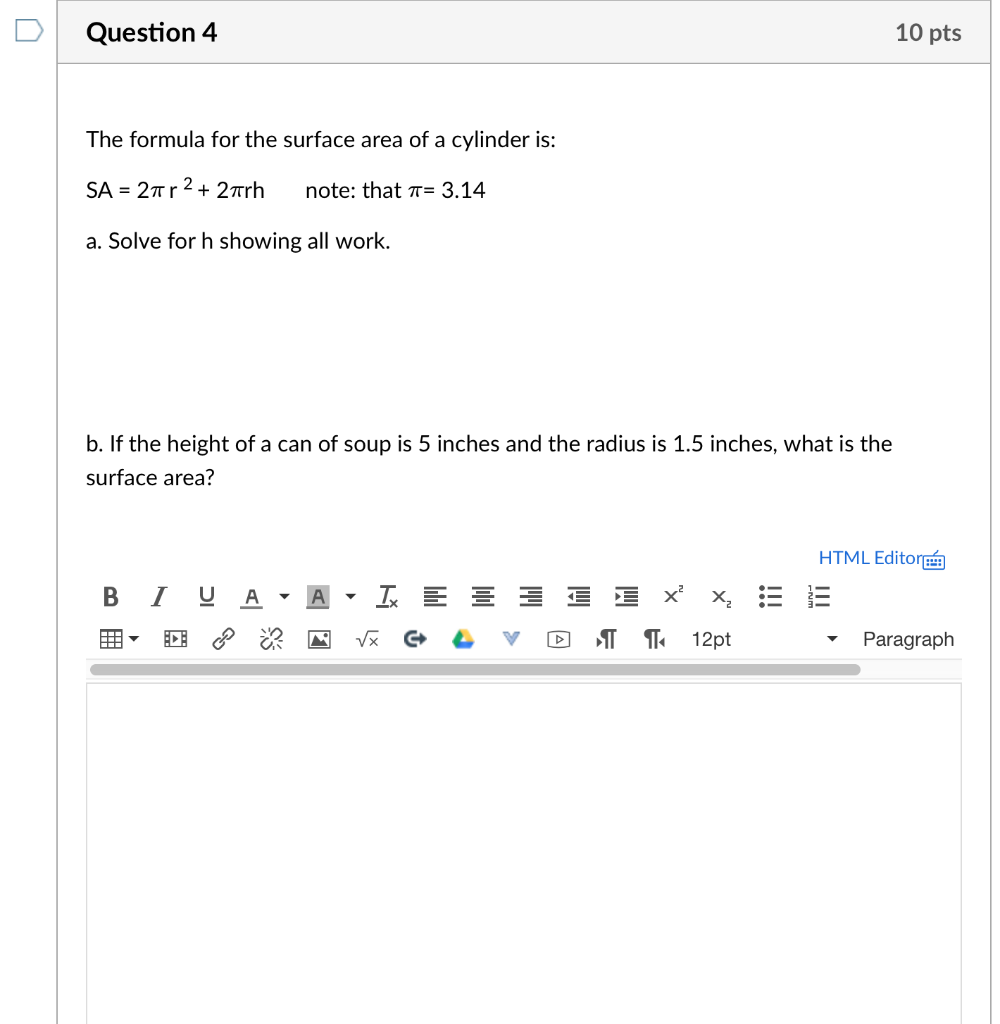Insert embedded media film icon
Screen dimensions: 1000x1024
175,639
